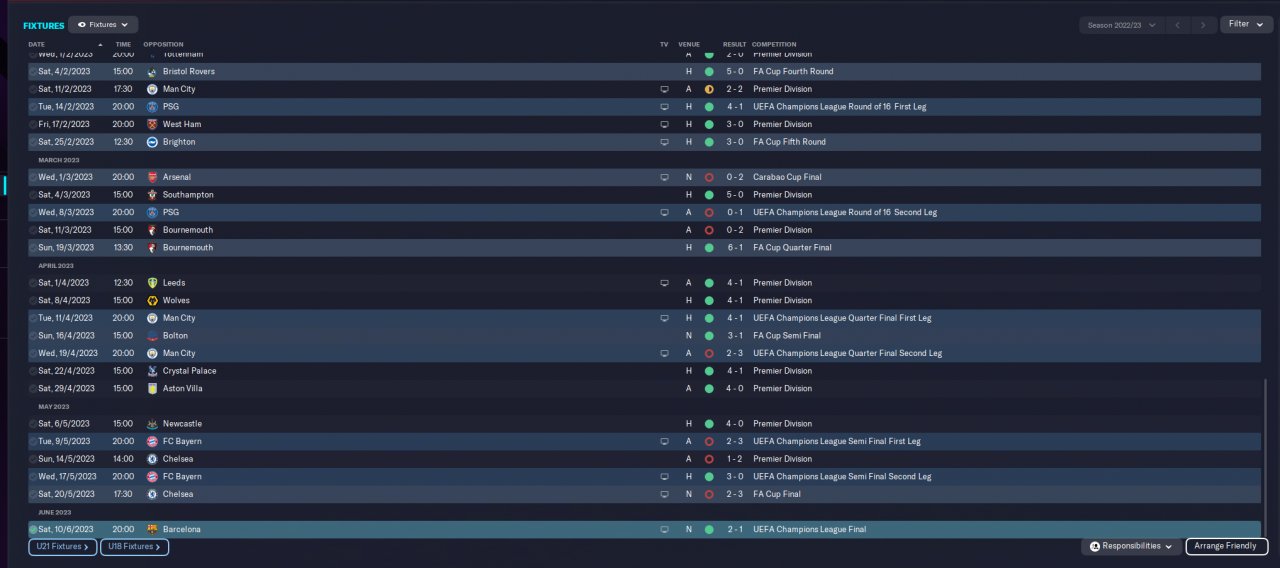The image size is (1280, 568).
Task: Sort by the RESULT column header
Action: (734, 44)
